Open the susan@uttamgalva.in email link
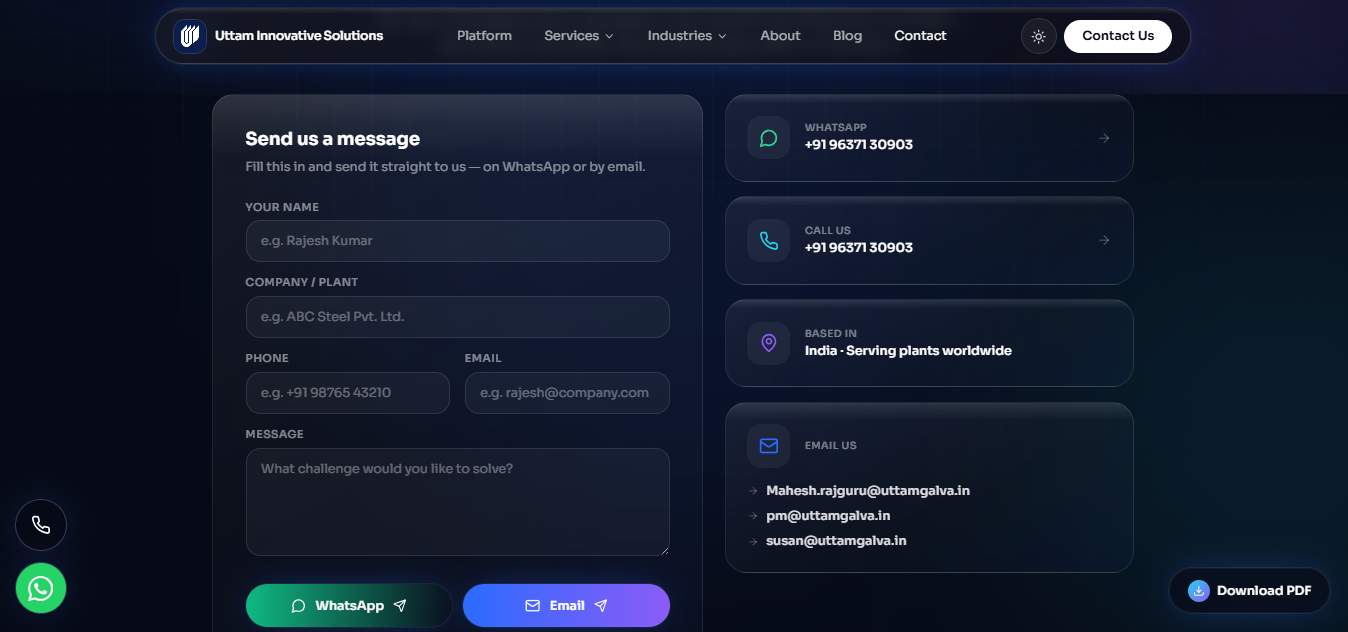Image resolution: width=1348 pixels, height=632 pixels. 836,541
